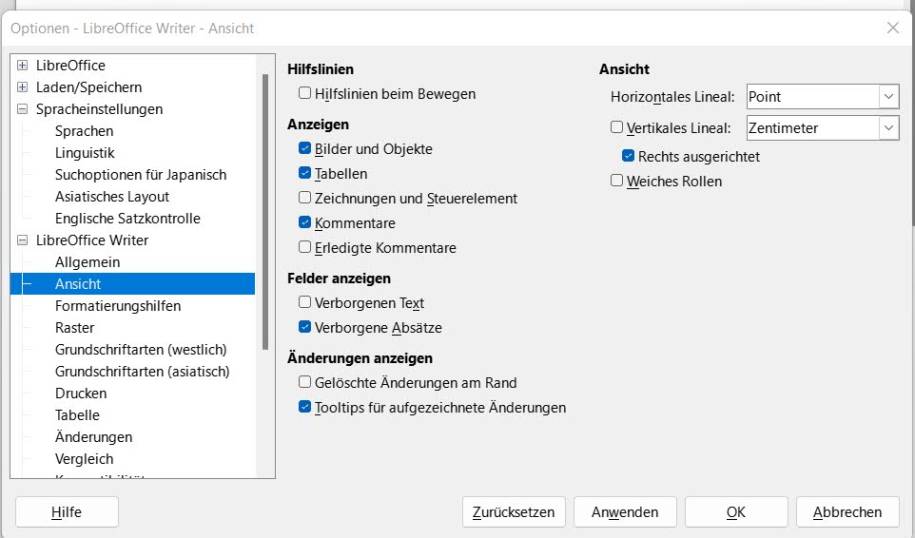
Task: Enable Erledigte Kommentare checkbox
Action: coord(305,247)
